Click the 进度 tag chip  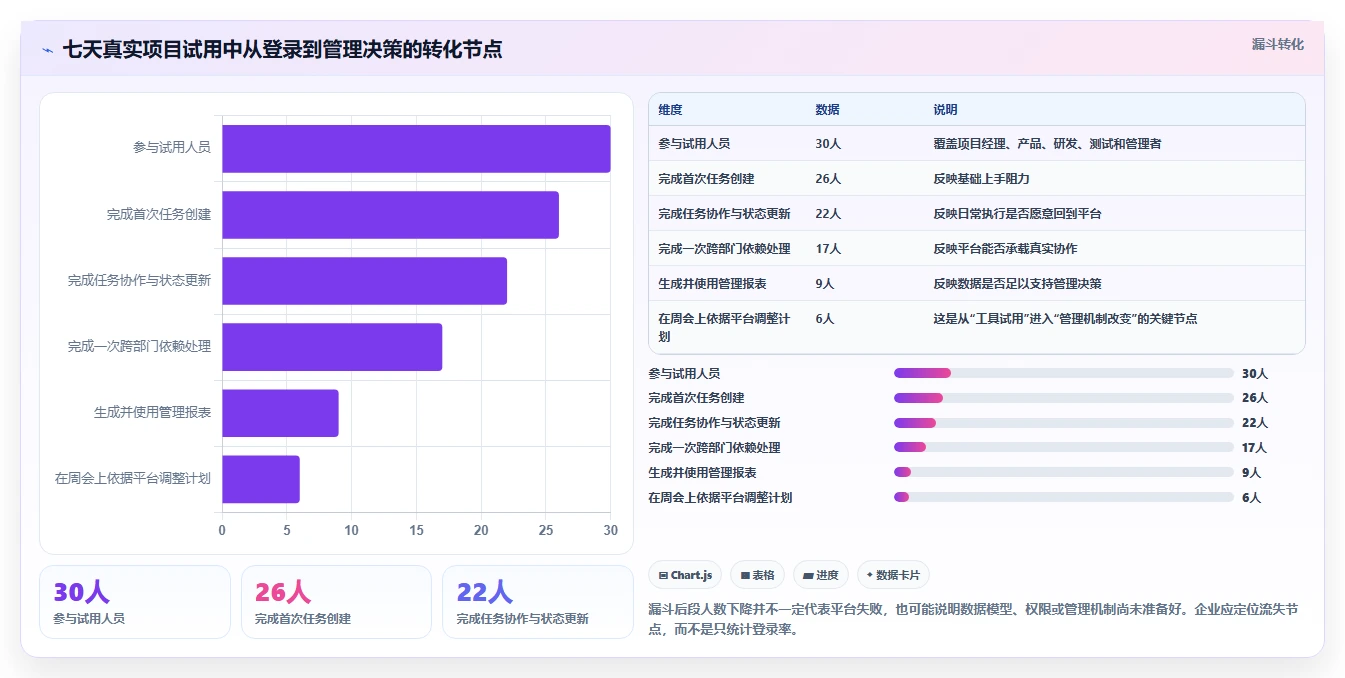click(x=821, y=575)
